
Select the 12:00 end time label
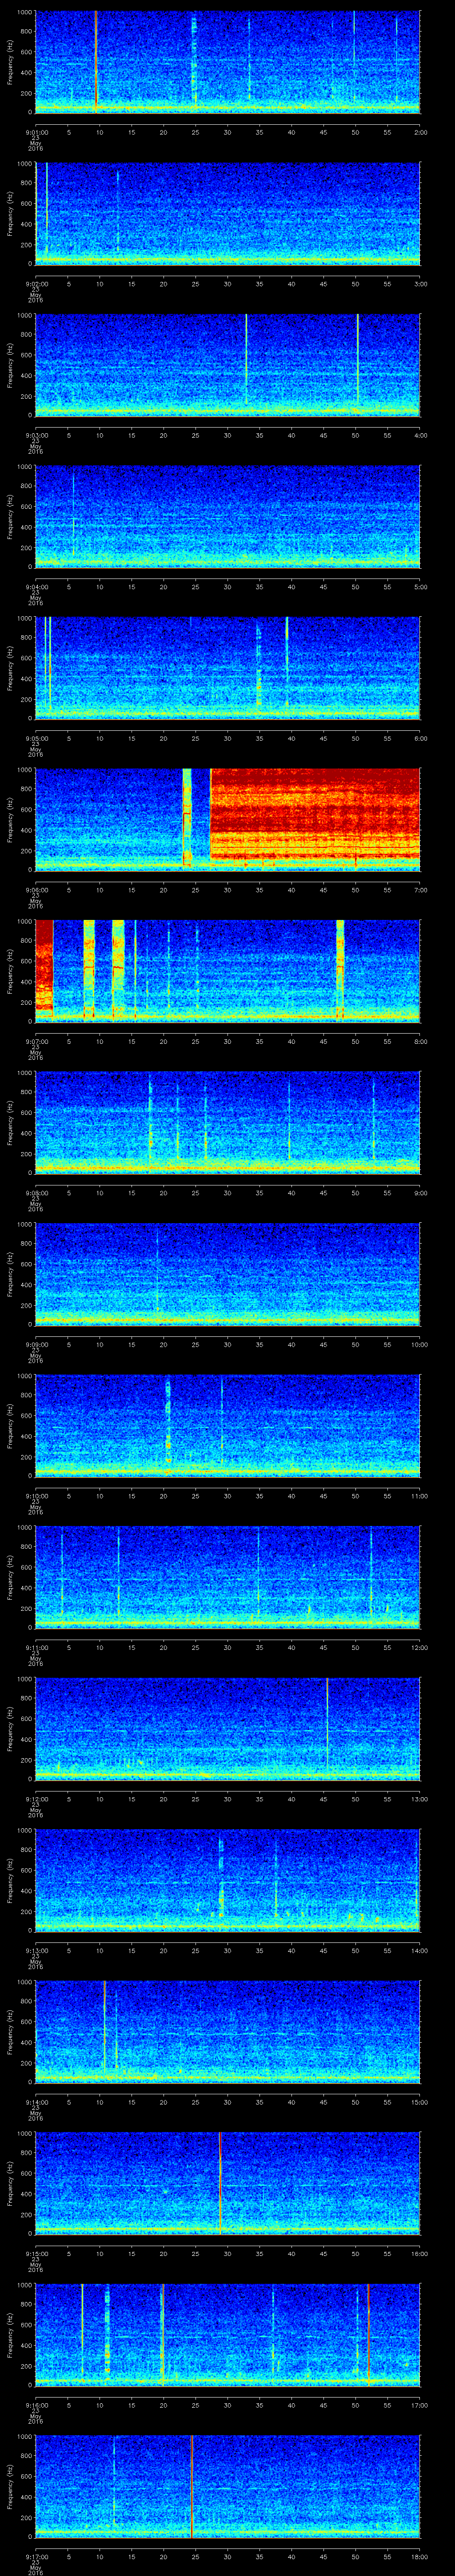point(420,1648)
